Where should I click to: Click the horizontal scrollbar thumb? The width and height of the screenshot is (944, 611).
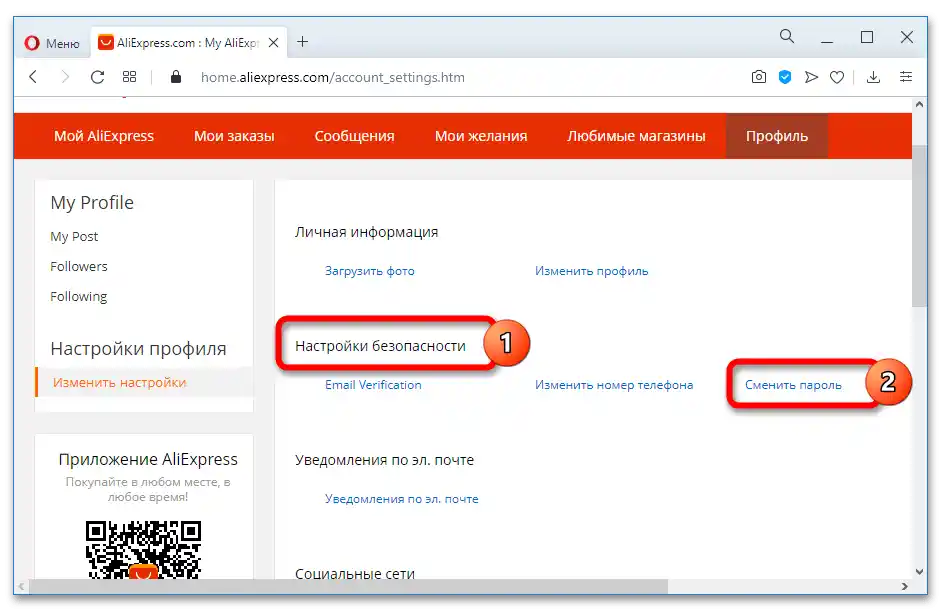coord(348,586)
